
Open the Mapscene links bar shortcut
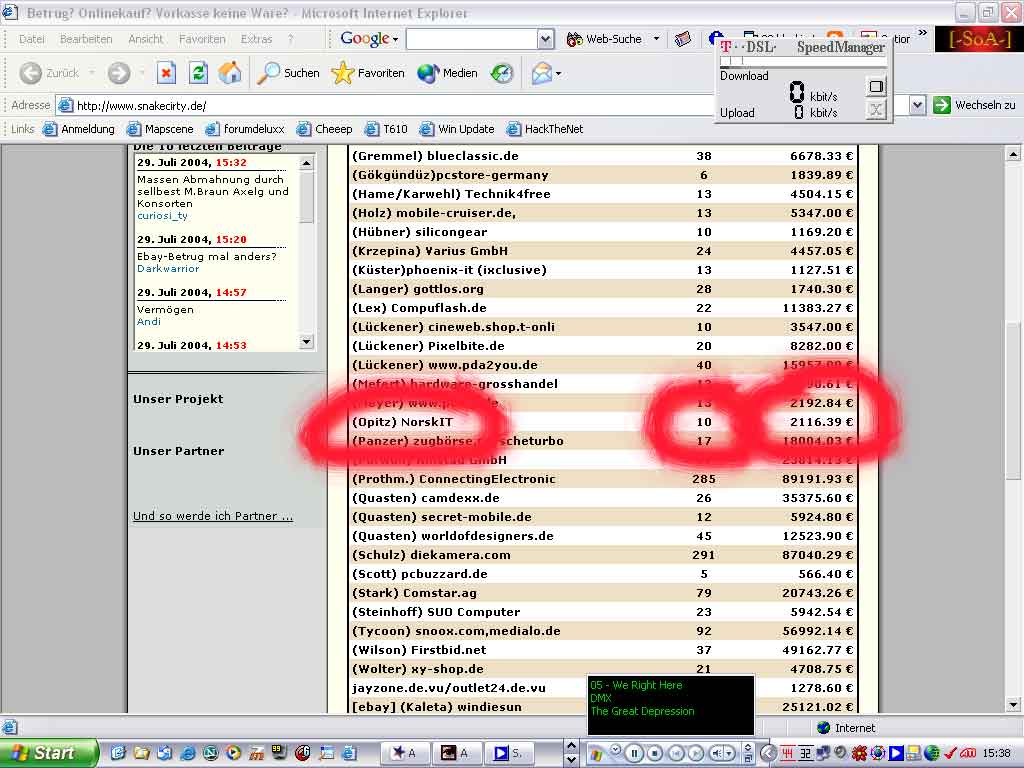point(160,129)
